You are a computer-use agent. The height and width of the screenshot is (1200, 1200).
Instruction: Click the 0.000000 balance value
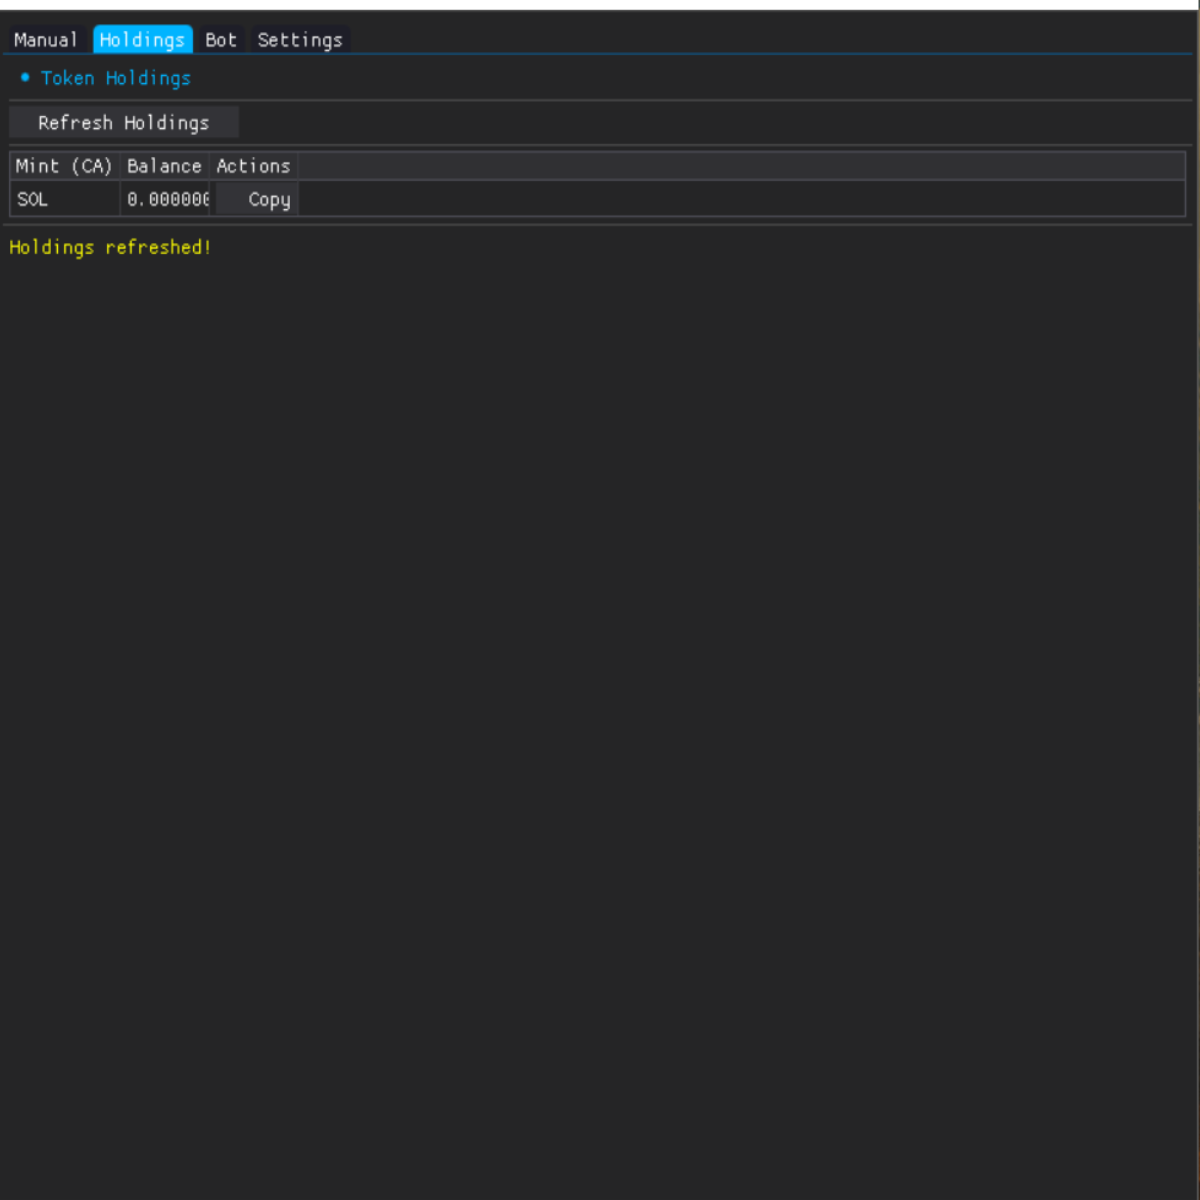(x=167, y=199)
